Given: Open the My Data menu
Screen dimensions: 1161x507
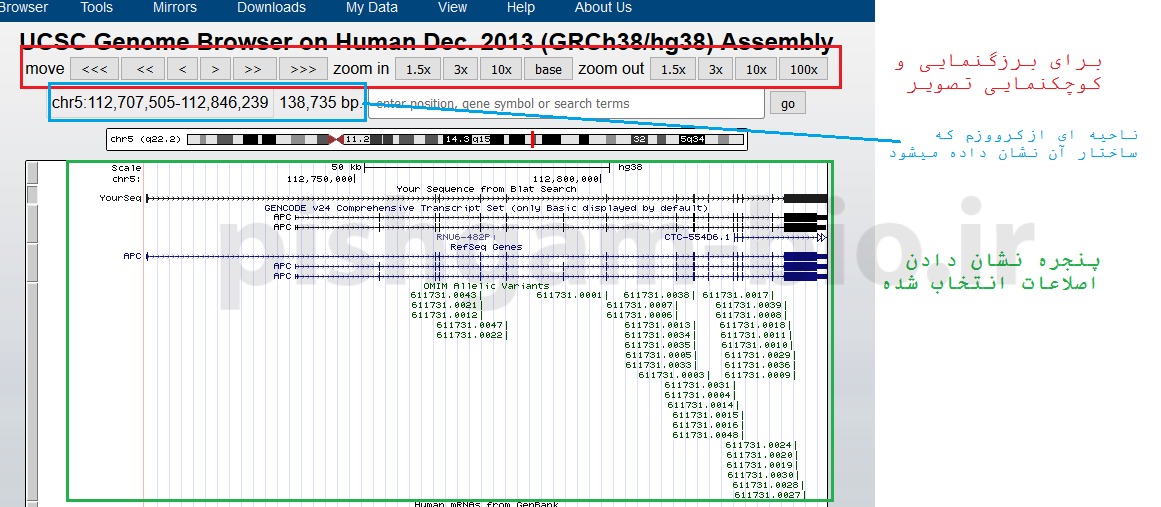Looking at the screenshot, I should [372, 8].
